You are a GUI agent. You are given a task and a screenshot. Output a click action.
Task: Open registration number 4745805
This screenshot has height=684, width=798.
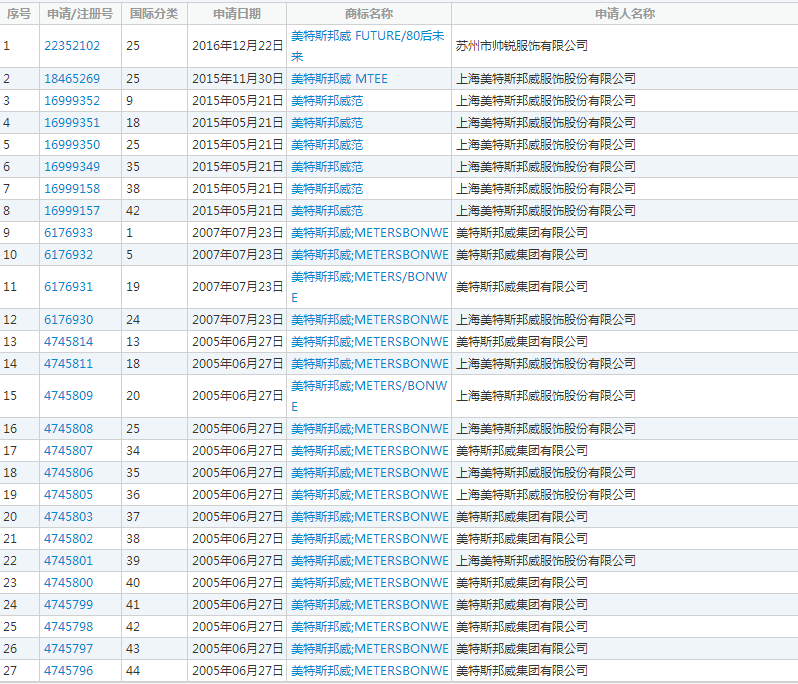click(x=68, y=495)
